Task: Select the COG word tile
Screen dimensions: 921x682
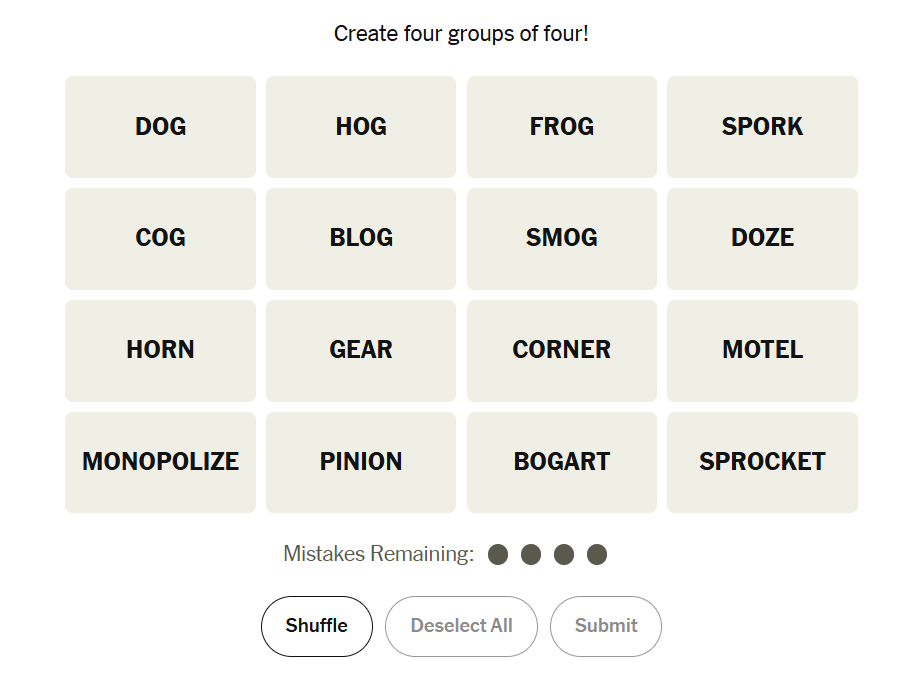Action: pyautogui.click(x=160, y=238)
